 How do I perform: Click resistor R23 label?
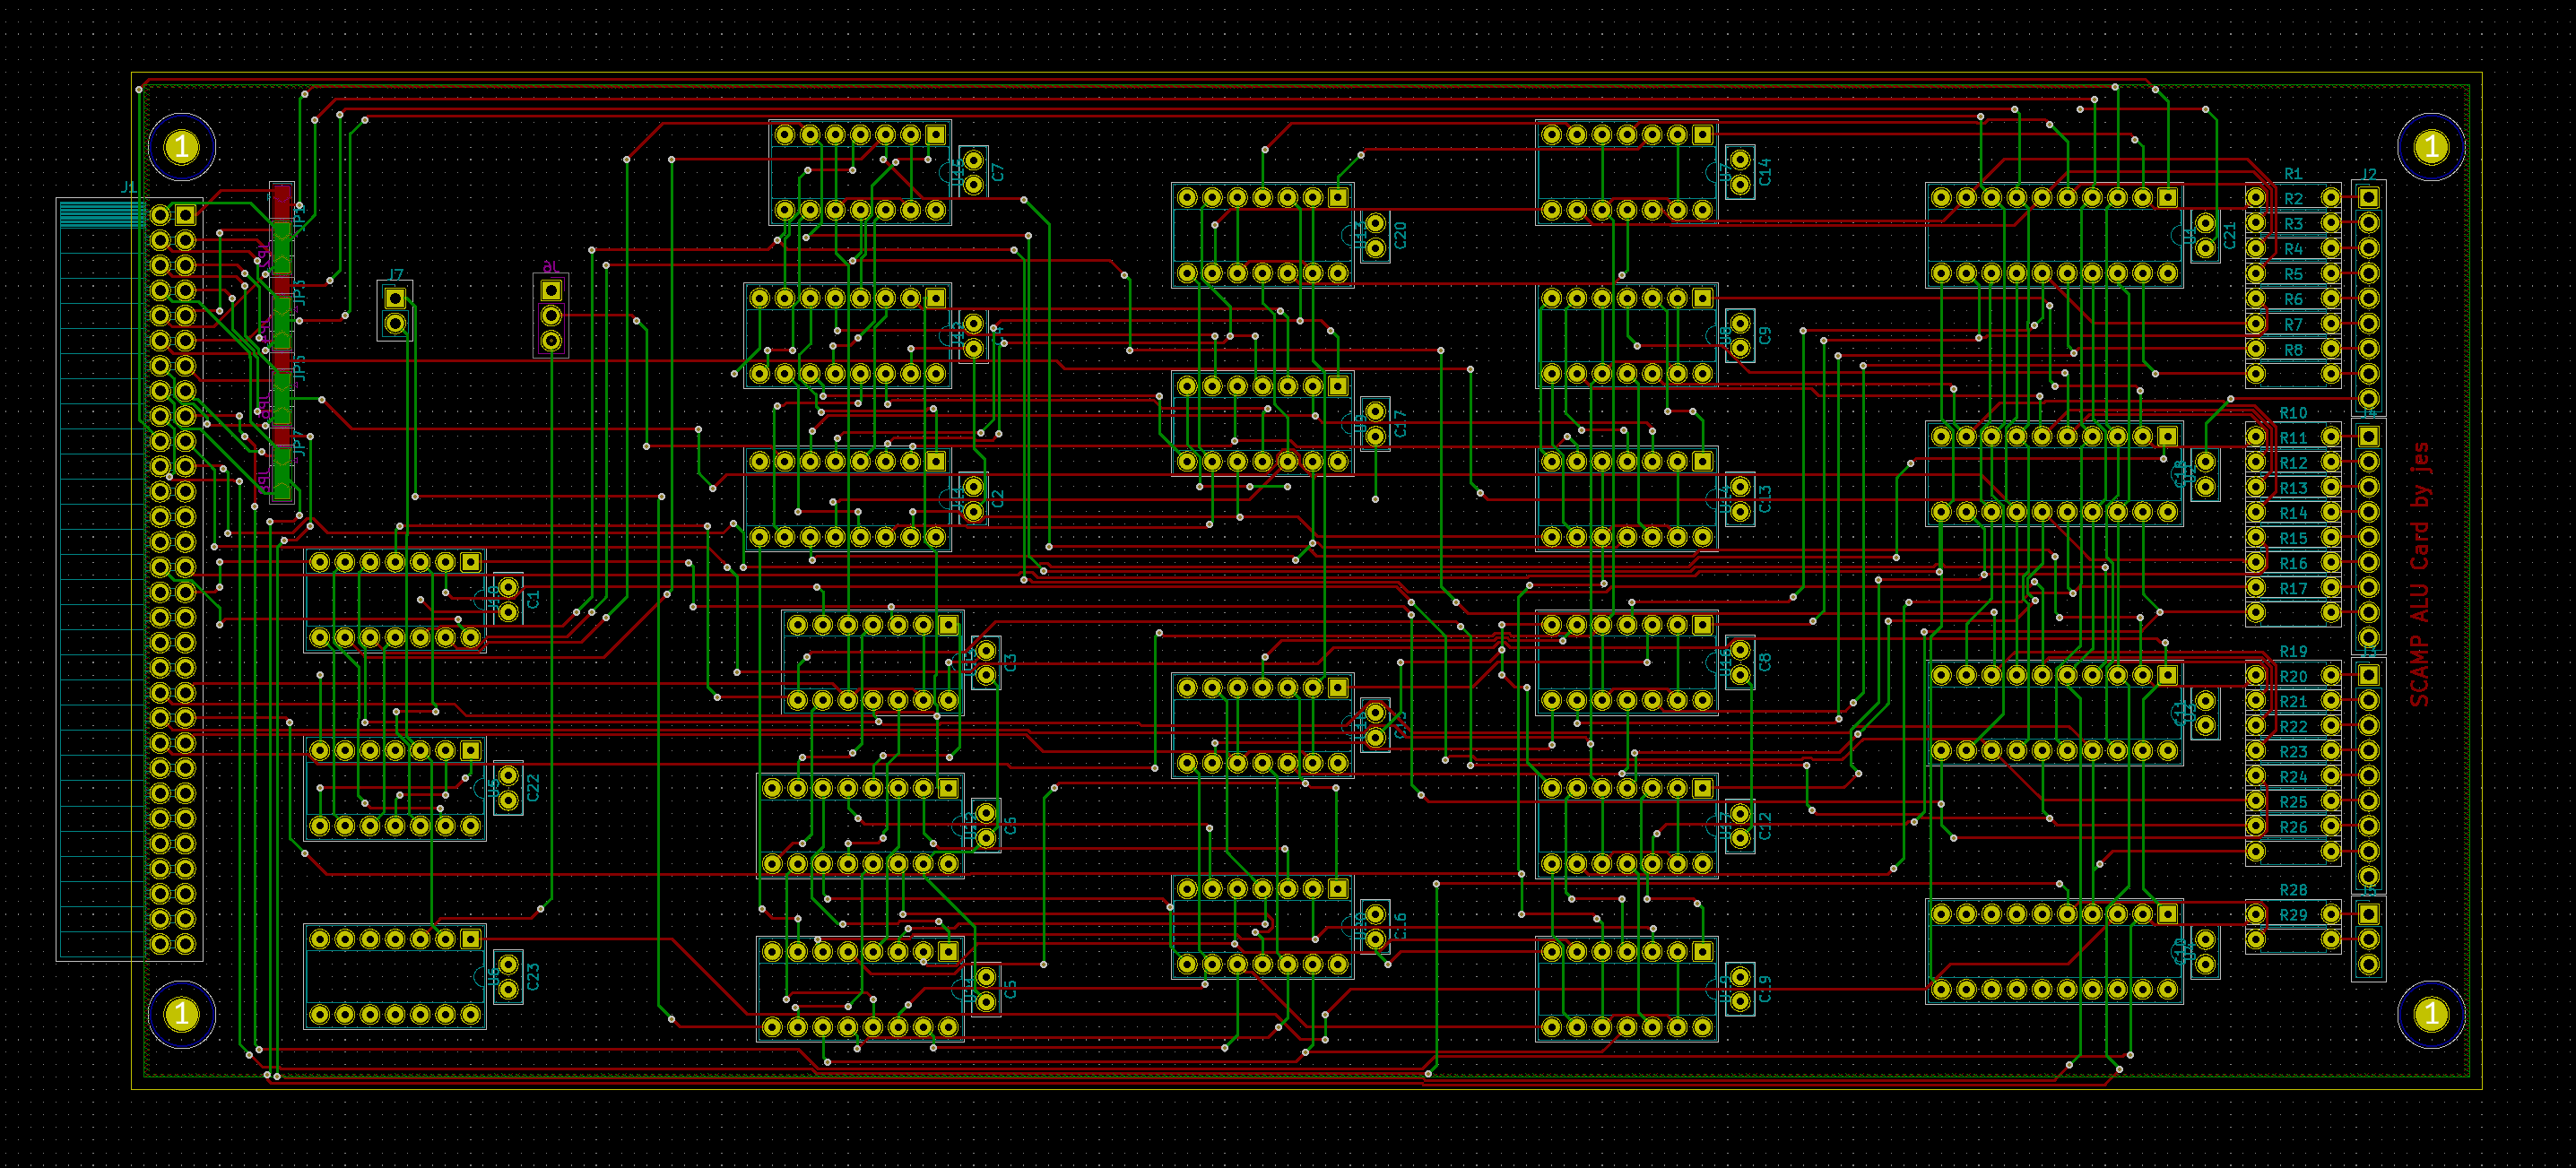pyautogui.click(x=2293, y=752)
